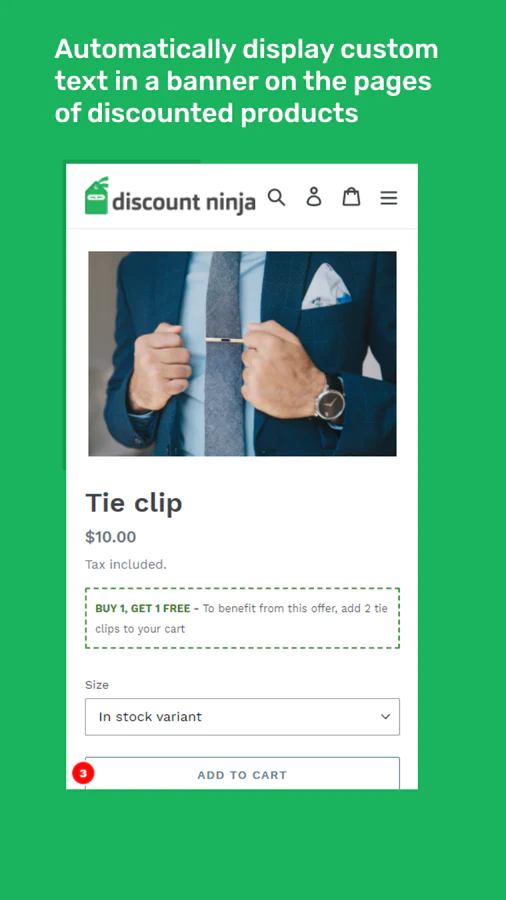Screen dimensions: 506x900
Task: Click the white headline about custom banner text
Action: [x=247, y=81]
